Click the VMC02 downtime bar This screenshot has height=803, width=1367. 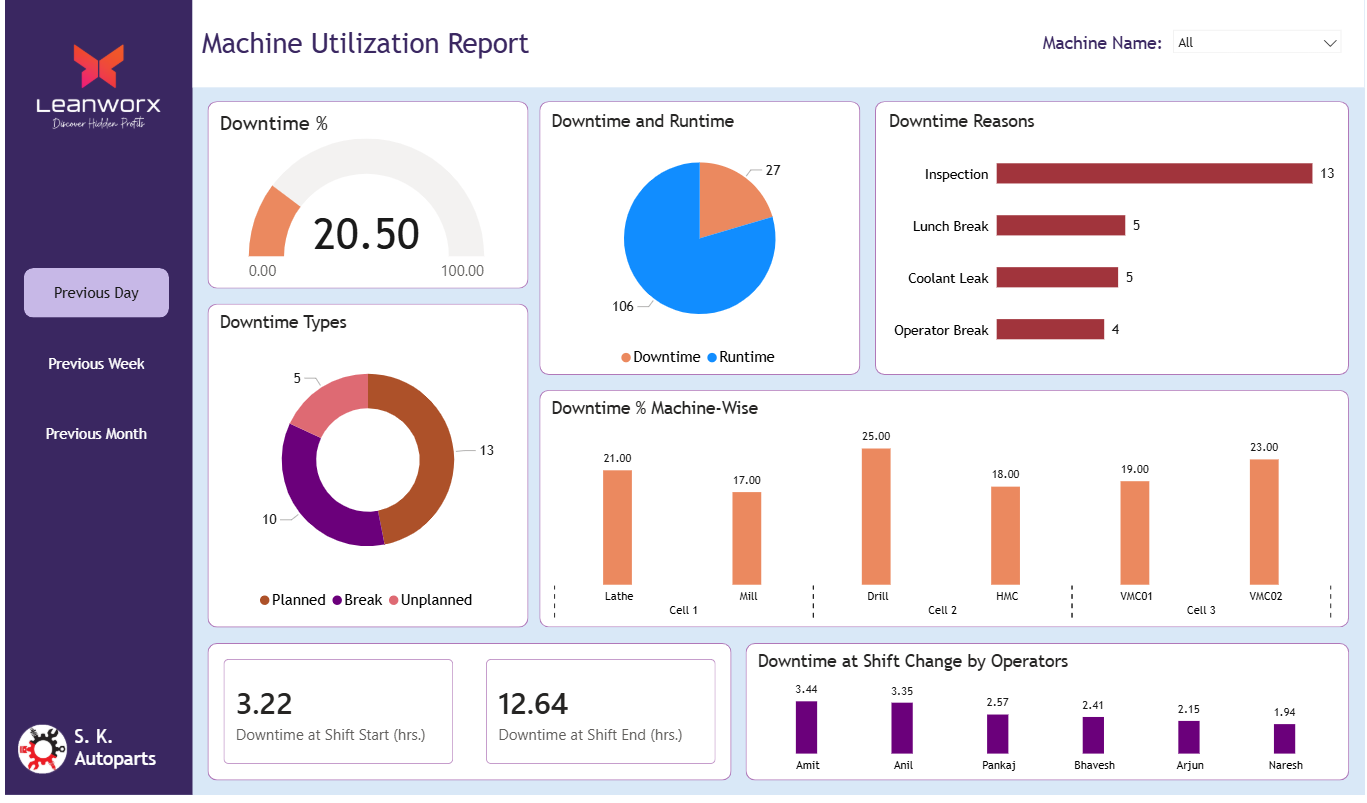pyautogui.click(x=1264, y=521)
